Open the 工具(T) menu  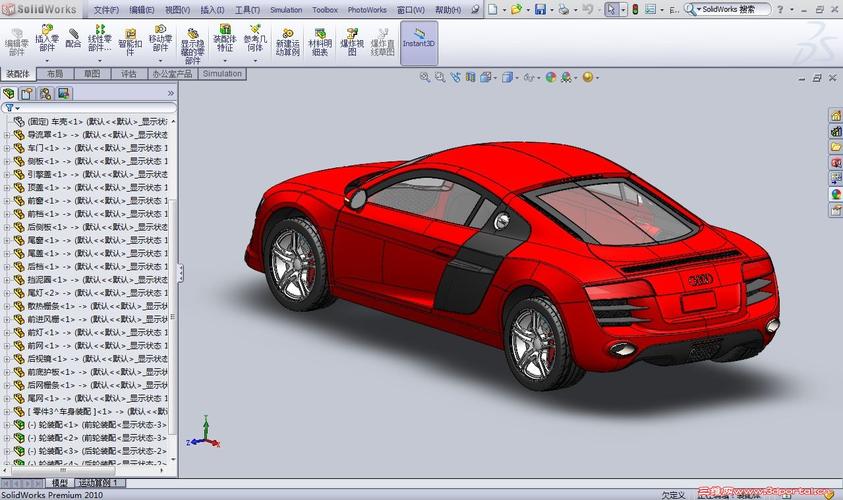coord(247,9)
